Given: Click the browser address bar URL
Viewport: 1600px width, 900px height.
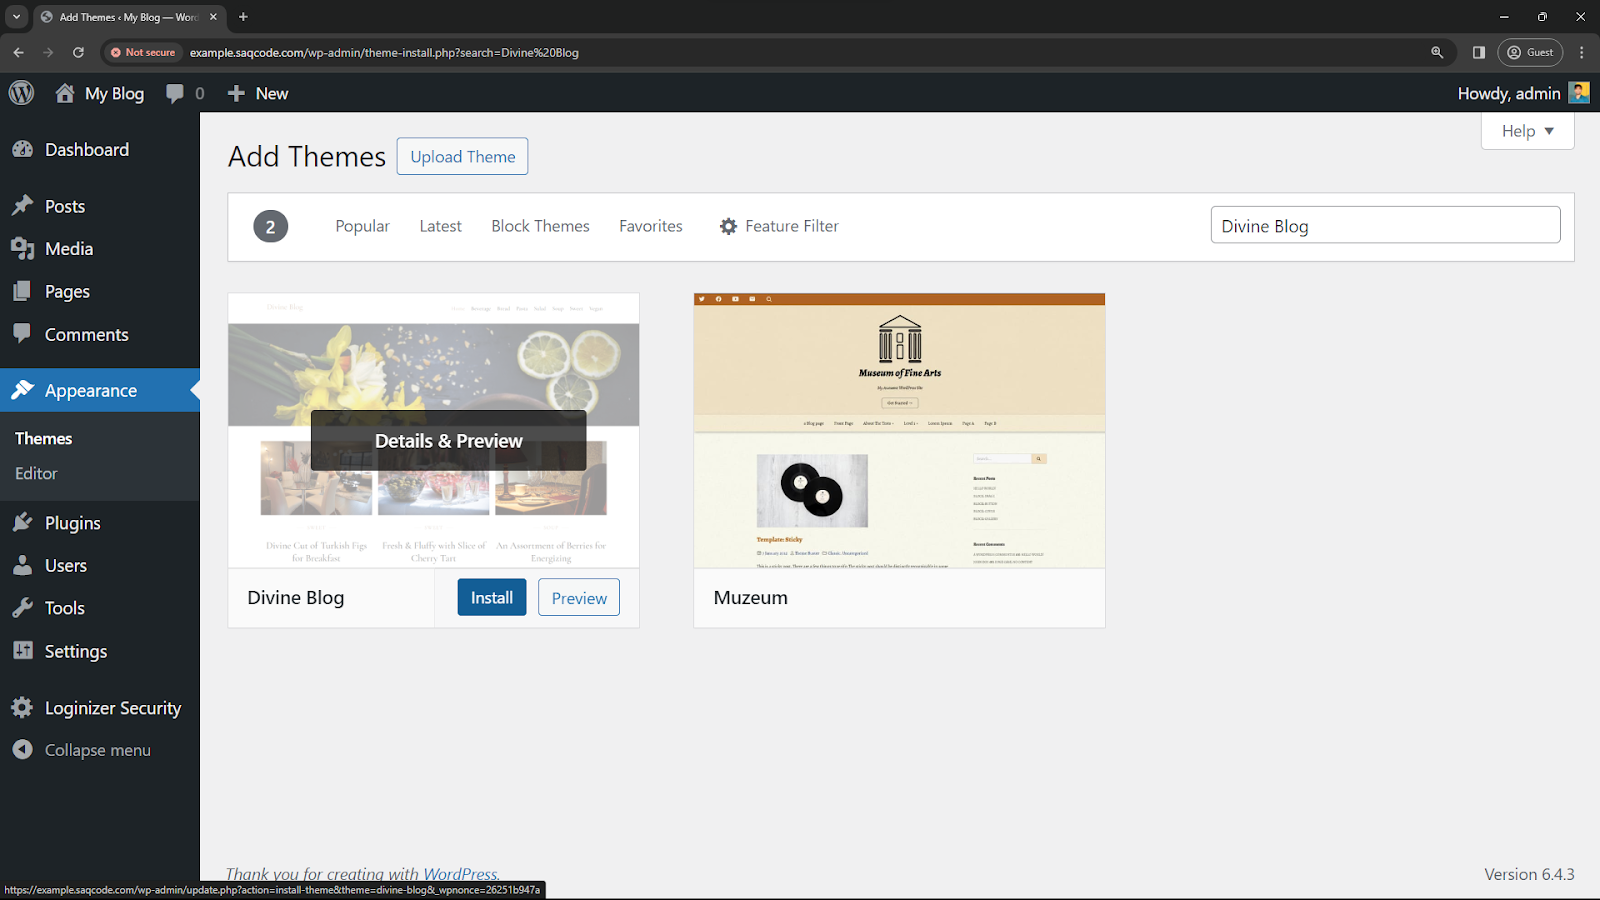Looking at the screenshot, I should click(x=384, y=52).
